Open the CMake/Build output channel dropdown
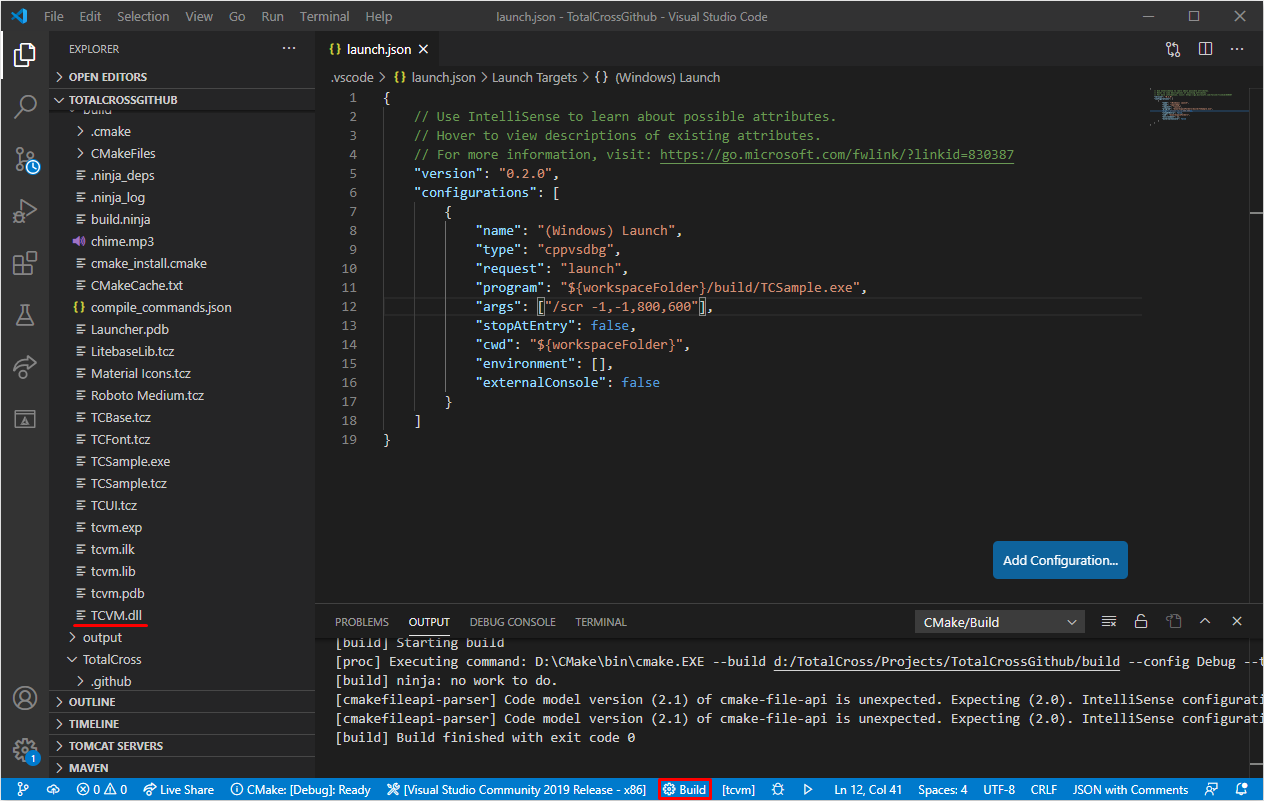 click(x=1000, y=622)
